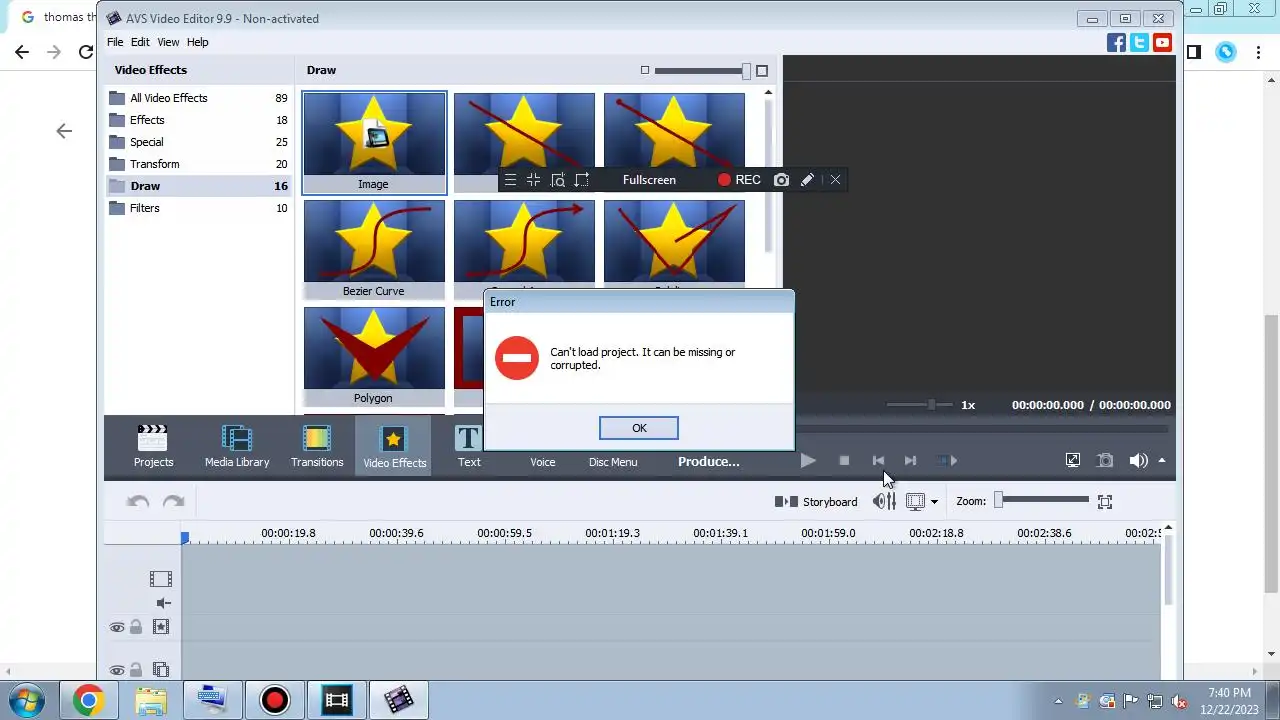
Task: Select the Special folder
Action: [198, 142]
